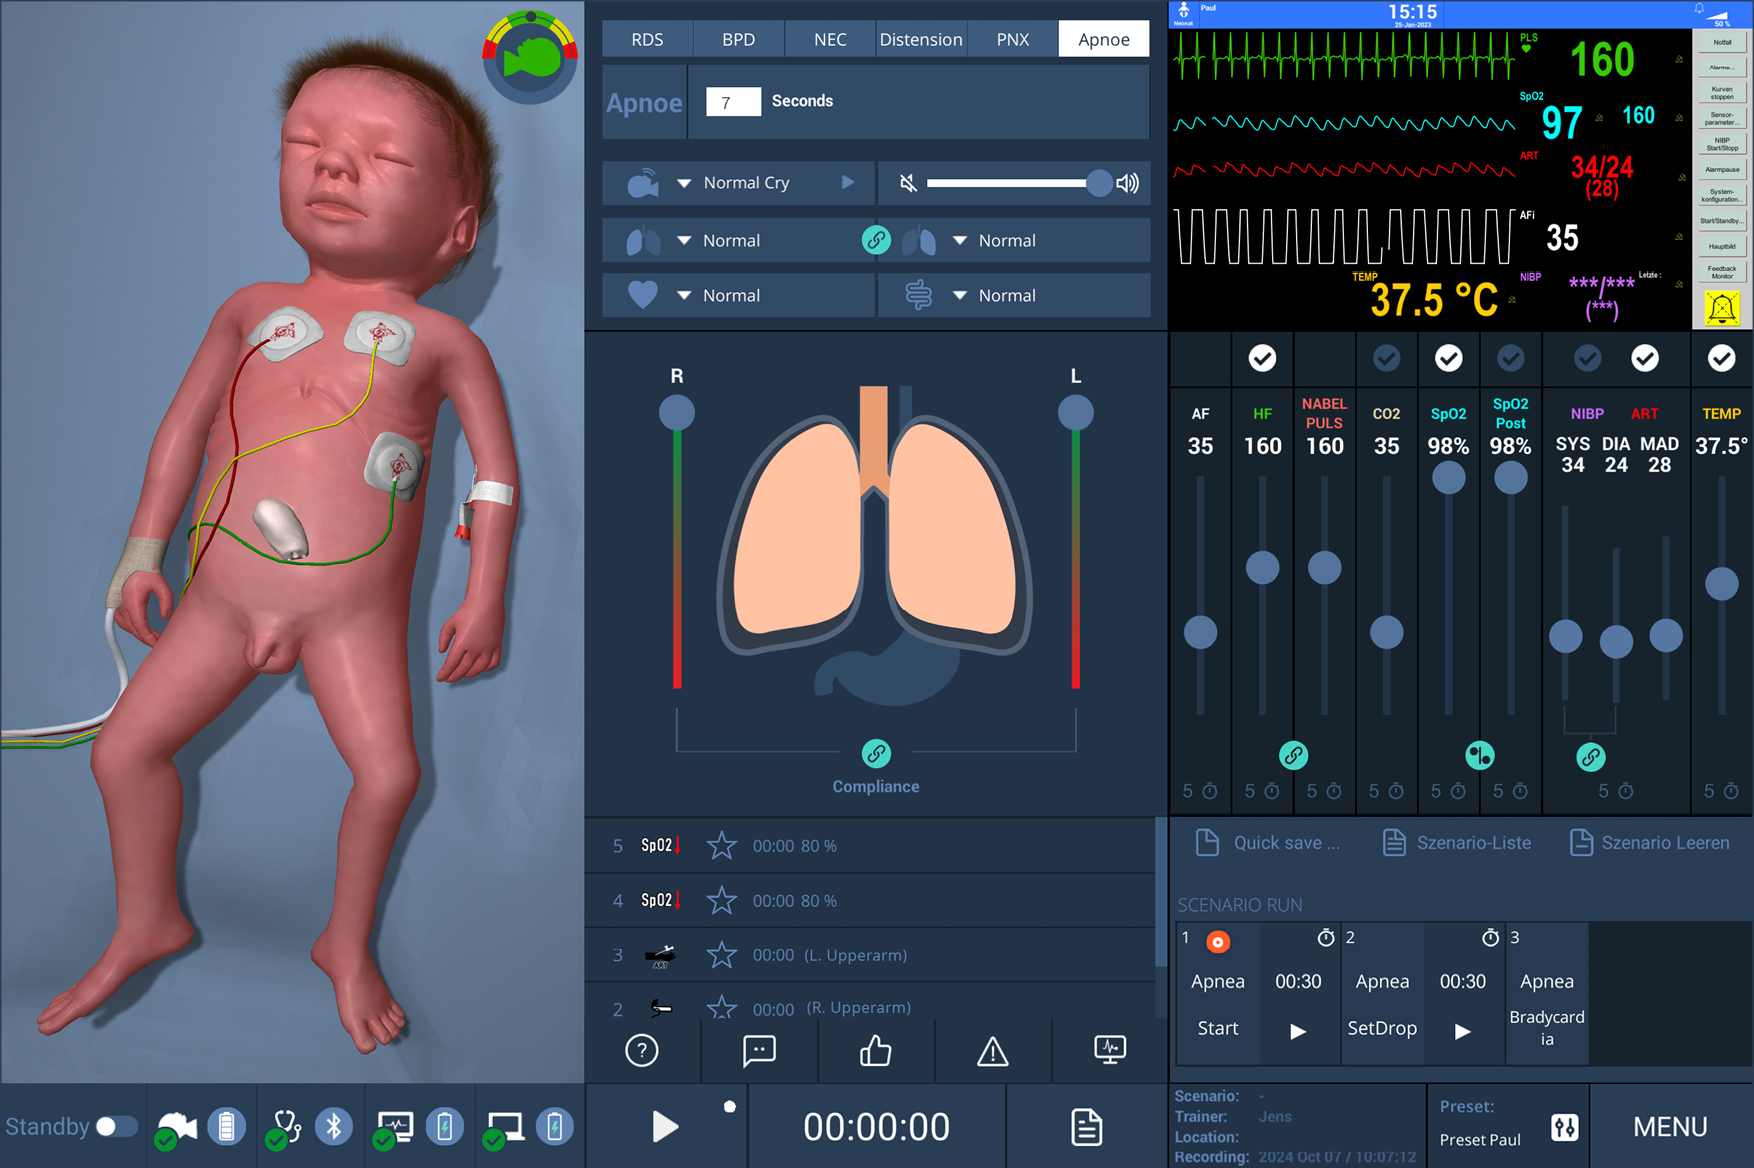Toggle the Standby switch
Screen dimensions: 1754x1168
pos(116,1127)
